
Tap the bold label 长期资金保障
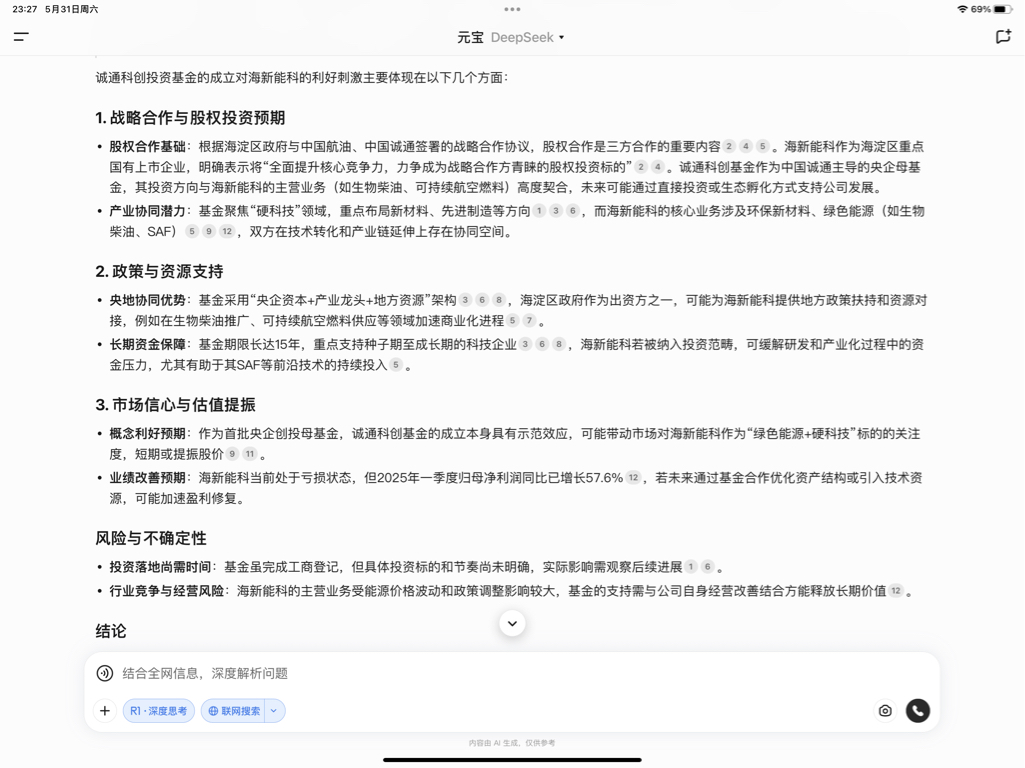pos(147,344)
